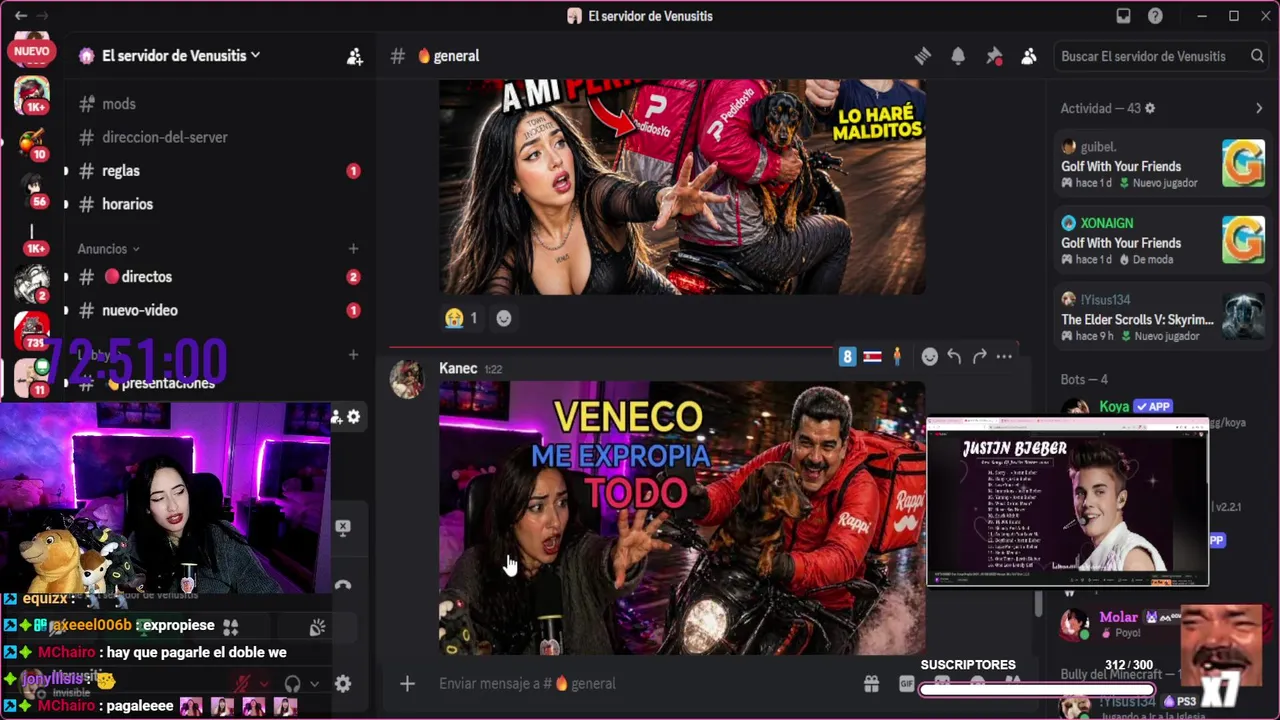Viewport: 1280px width, 720px height.
Task: Click Kanec's avatar
Action: (x=407, y=380)
